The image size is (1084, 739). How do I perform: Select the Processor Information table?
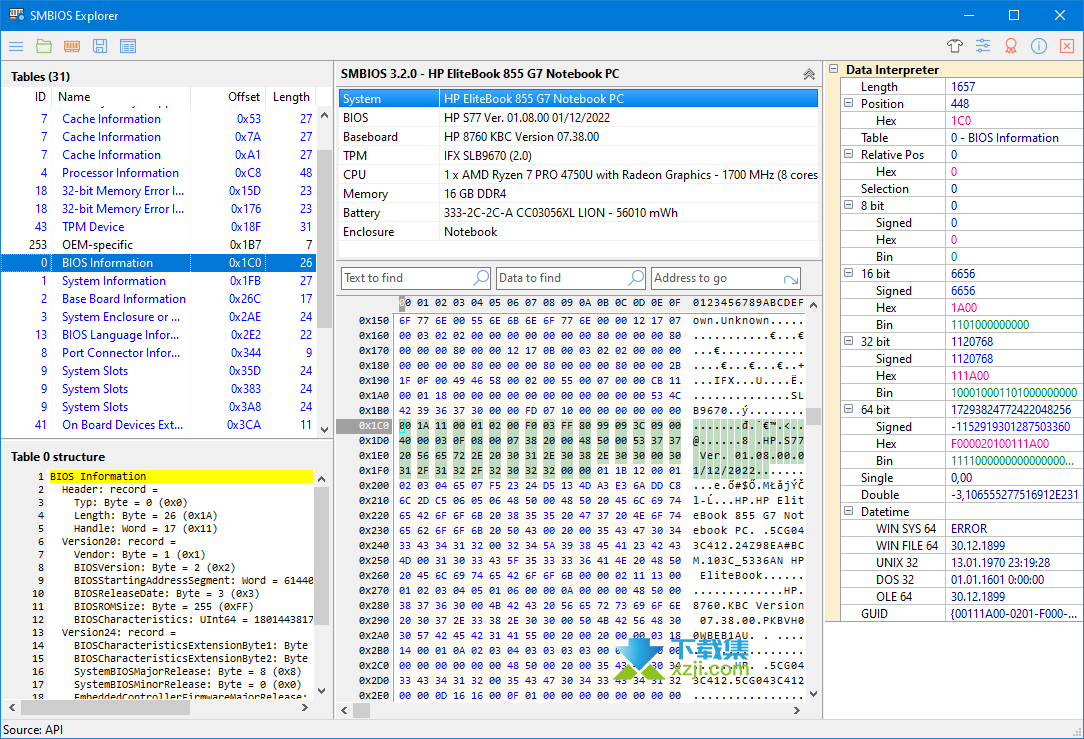coord(158,173)
